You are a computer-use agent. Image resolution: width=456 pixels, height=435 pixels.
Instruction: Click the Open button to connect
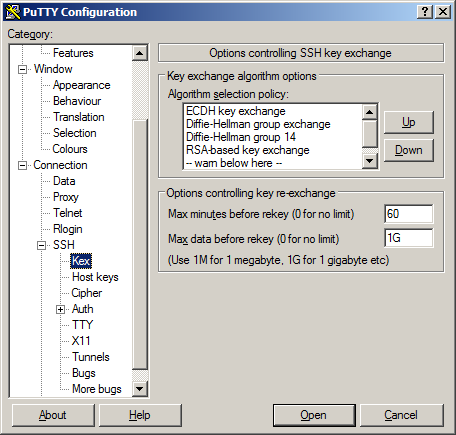(314, 415)
